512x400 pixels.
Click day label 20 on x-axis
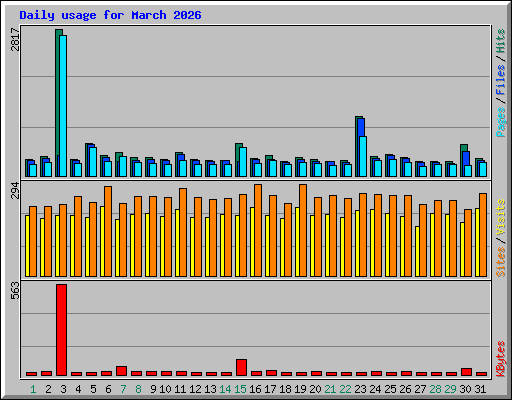[315, 389]
